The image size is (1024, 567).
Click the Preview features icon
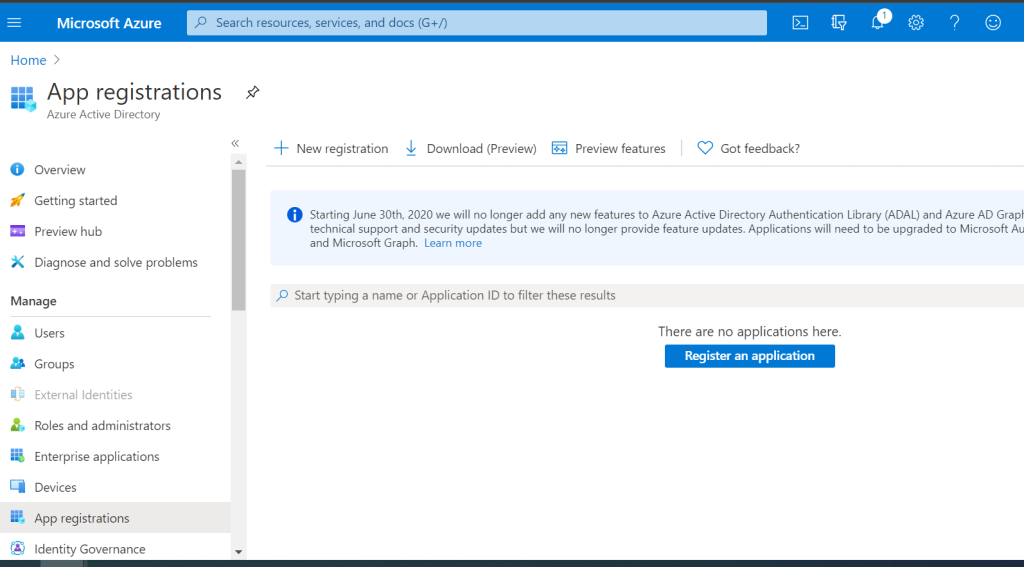[x=560, y=148]
